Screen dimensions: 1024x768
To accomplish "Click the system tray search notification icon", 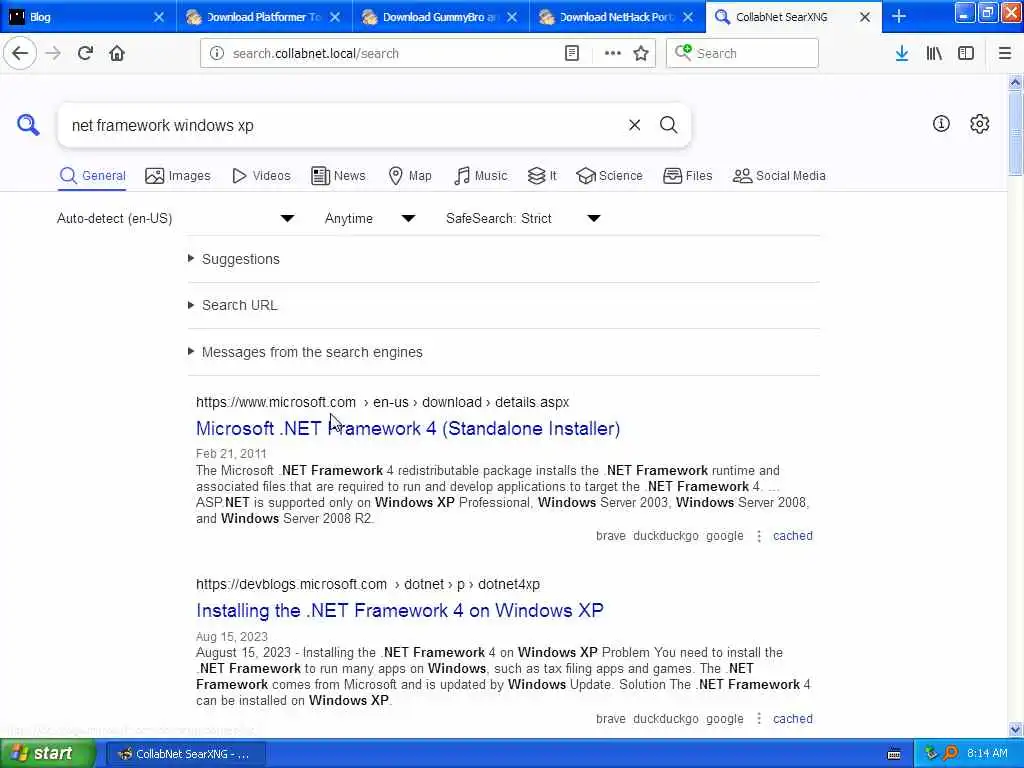I will (950, 753).
